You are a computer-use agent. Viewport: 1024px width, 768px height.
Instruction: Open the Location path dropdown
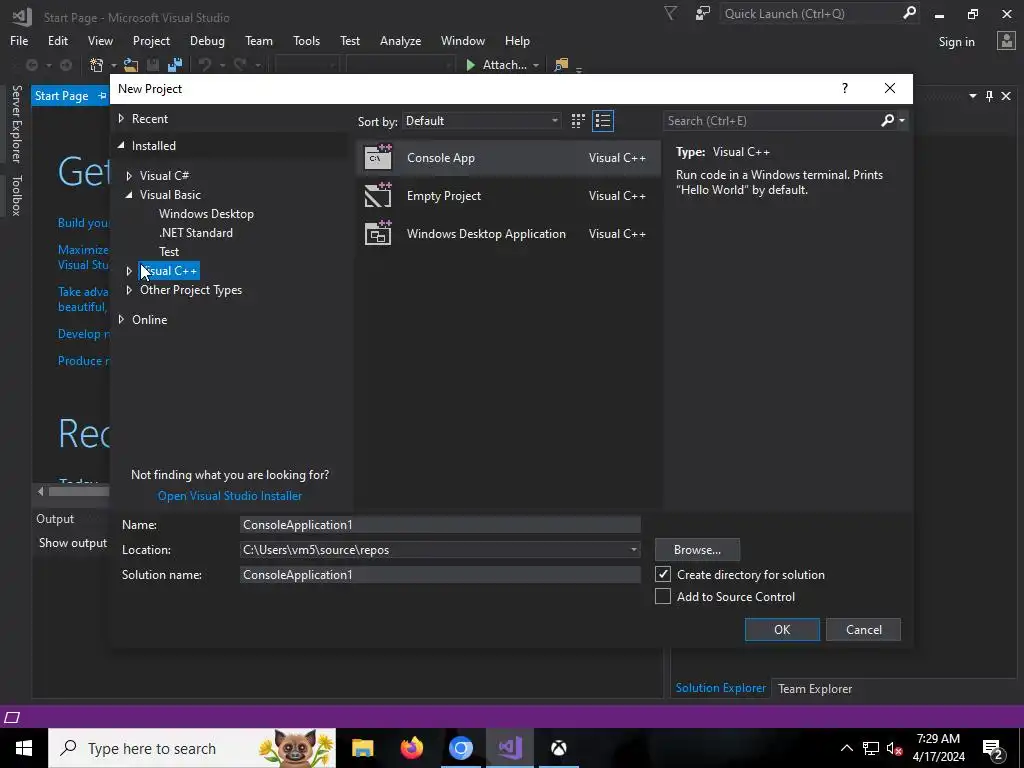[x=633, y=550]
